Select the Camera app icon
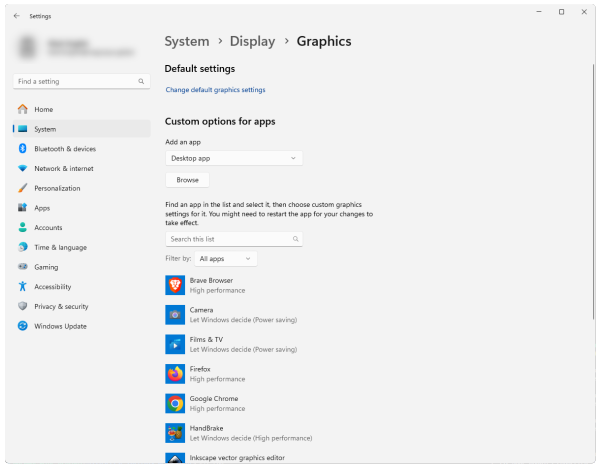The image size is (600, 468). 175,314
